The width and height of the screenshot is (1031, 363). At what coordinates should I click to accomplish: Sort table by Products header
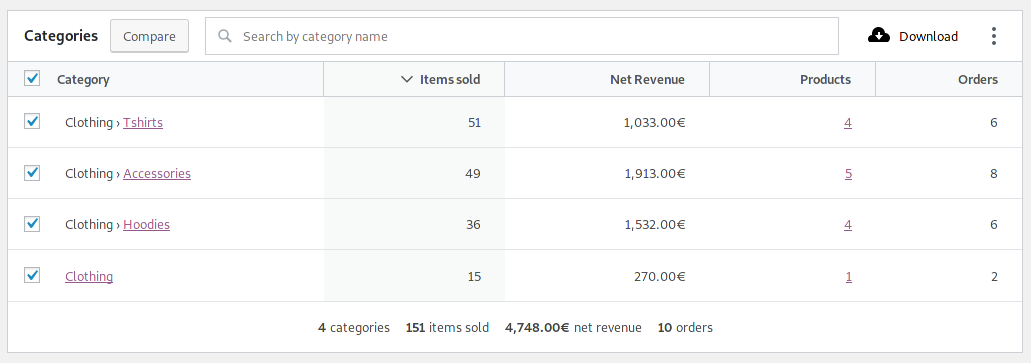(825, 80)
